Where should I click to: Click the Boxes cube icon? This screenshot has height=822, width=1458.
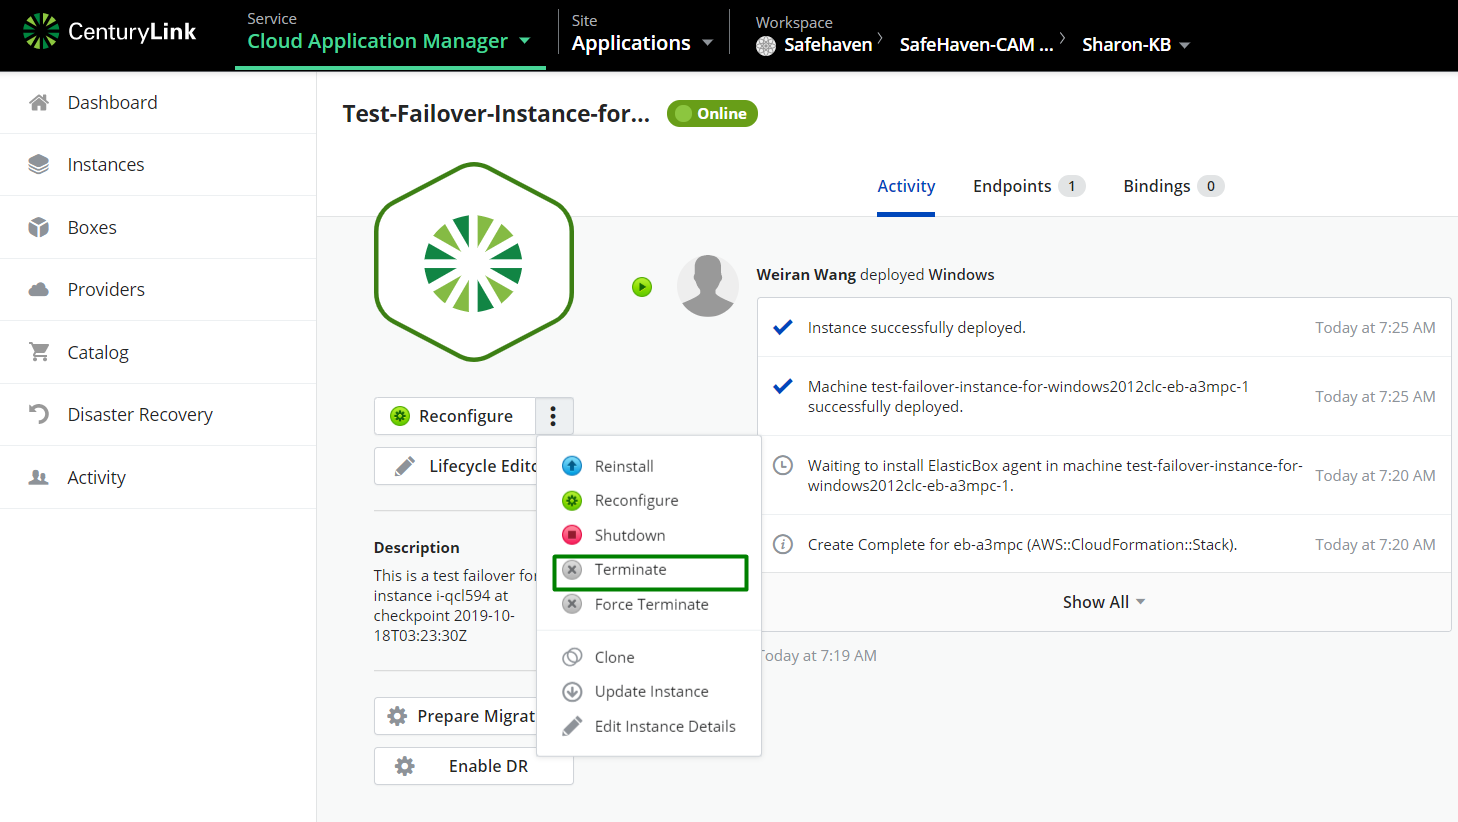tap(39, 227)
